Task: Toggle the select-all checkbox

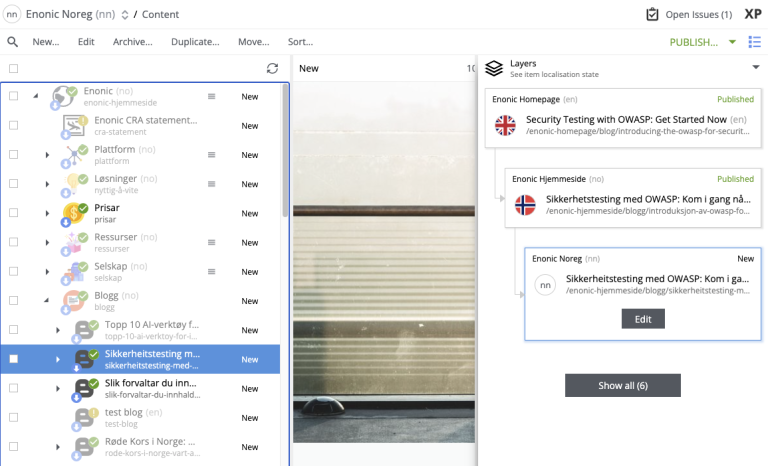Action: 14,68
